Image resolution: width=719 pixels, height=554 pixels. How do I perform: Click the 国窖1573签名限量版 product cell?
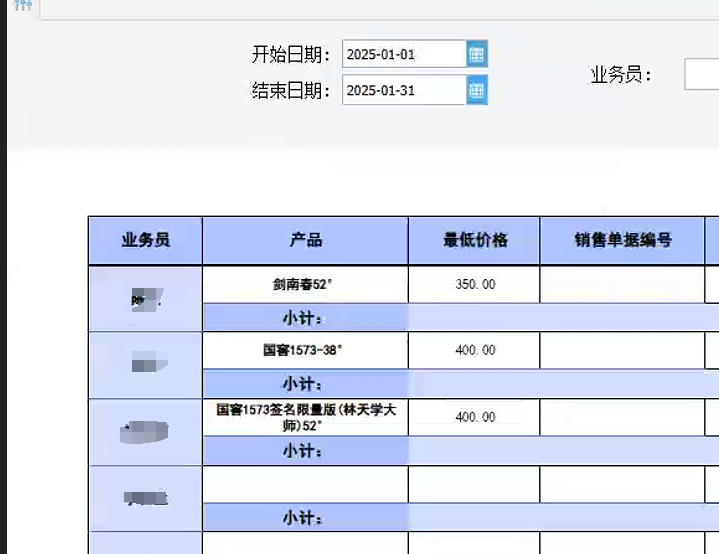pos(305,417)
